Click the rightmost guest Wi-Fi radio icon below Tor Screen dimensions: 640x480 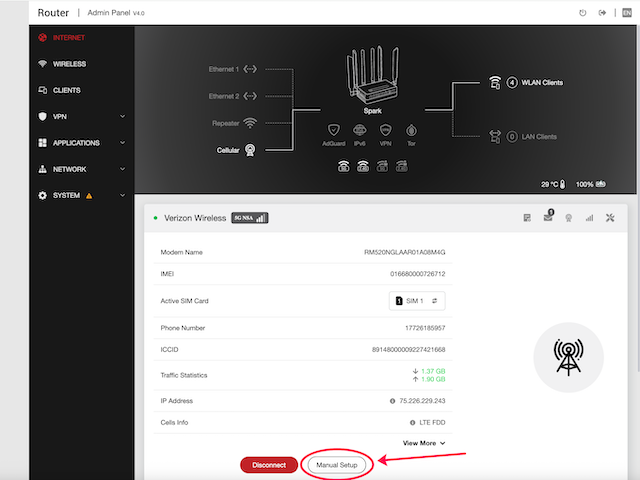(x=402, y=166)
